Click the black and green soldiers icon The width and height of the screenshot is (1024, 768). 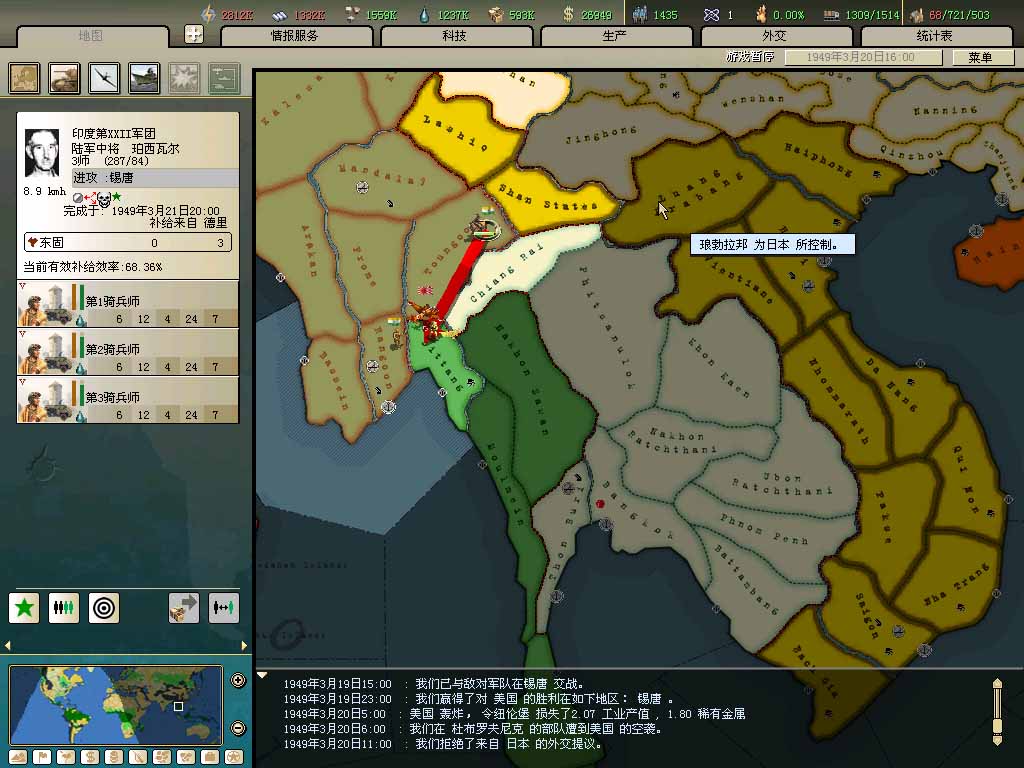pyautogui.click(x=64, y=607)
